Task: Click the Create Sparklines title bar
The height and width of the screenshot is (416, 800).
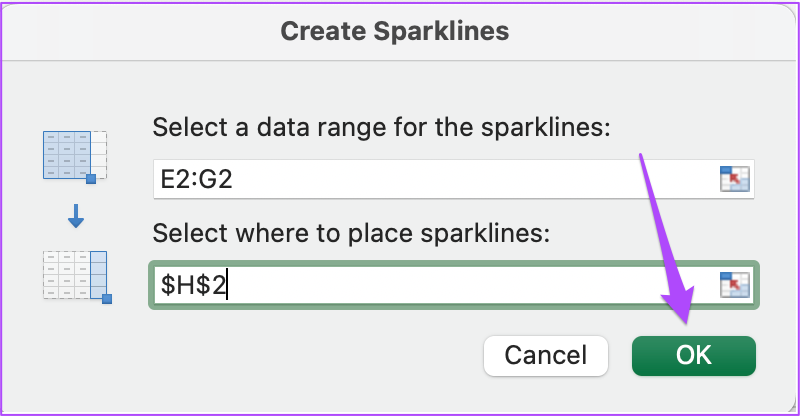Action: pos(395,31)
